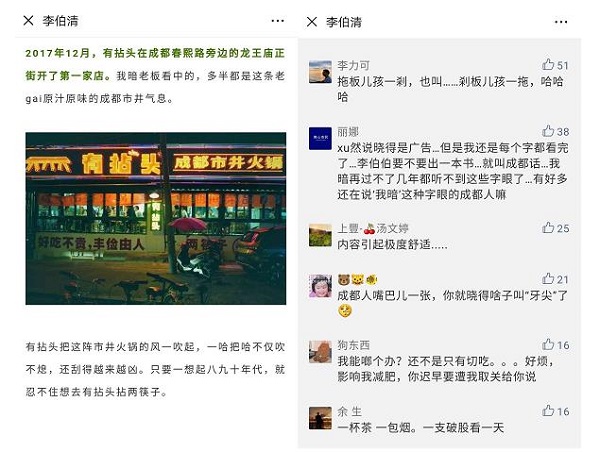Open the more options menu on right page
The image size is (600, 452).
tap(561, 22)
